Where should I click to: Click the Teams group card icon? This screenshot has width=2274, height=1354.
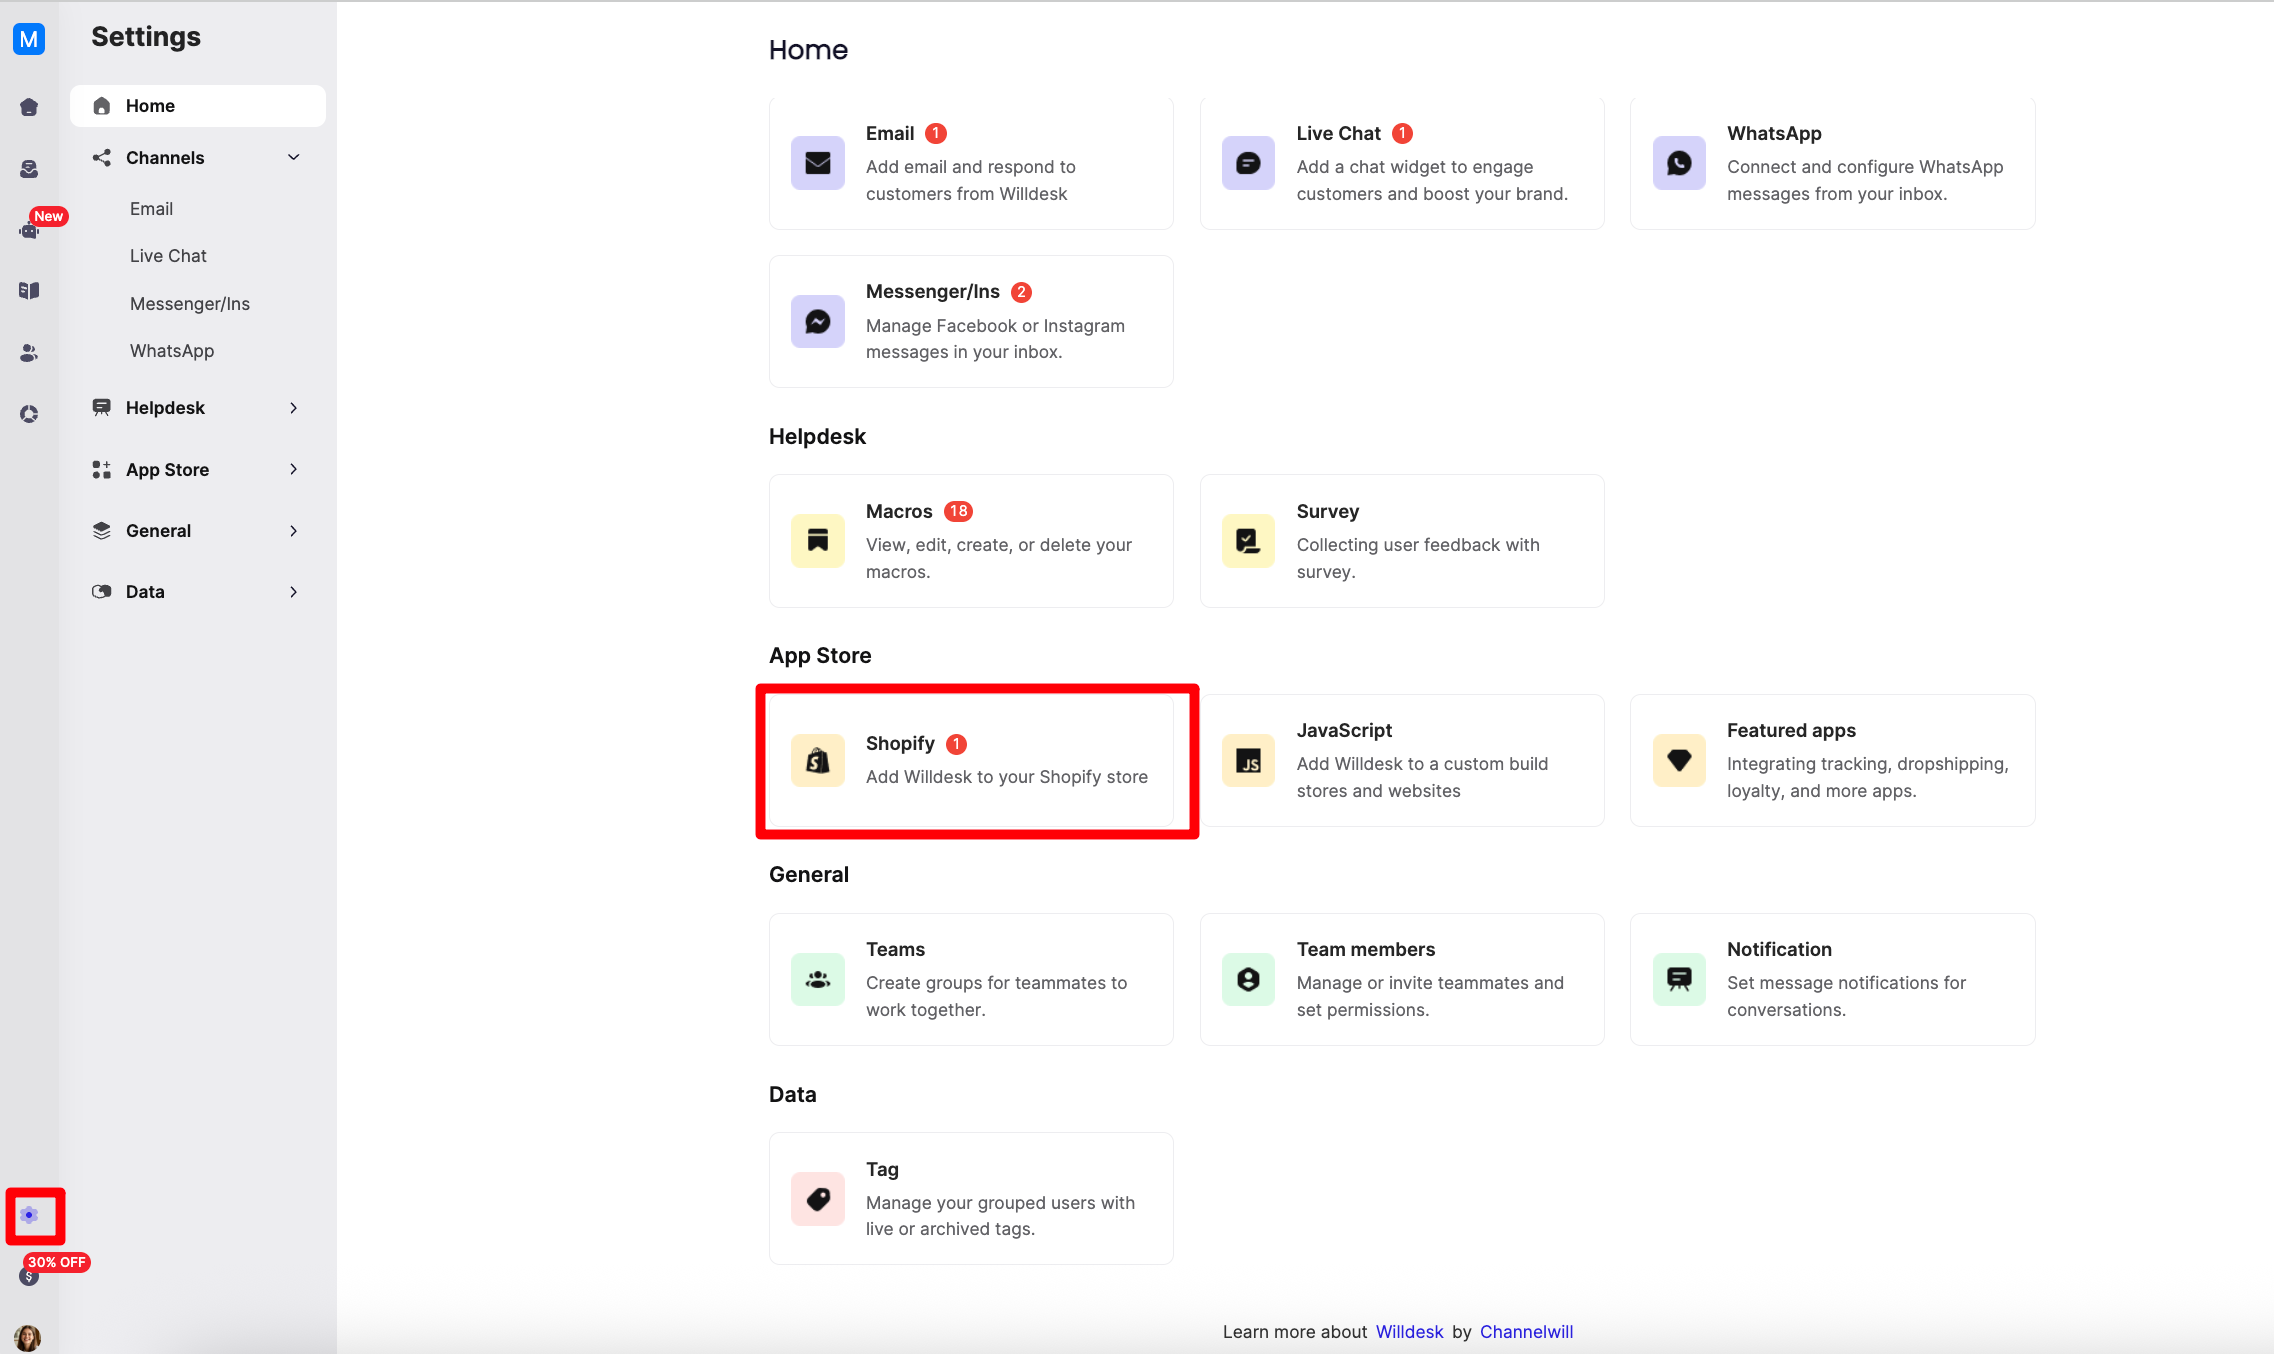(x=818, y=980)
